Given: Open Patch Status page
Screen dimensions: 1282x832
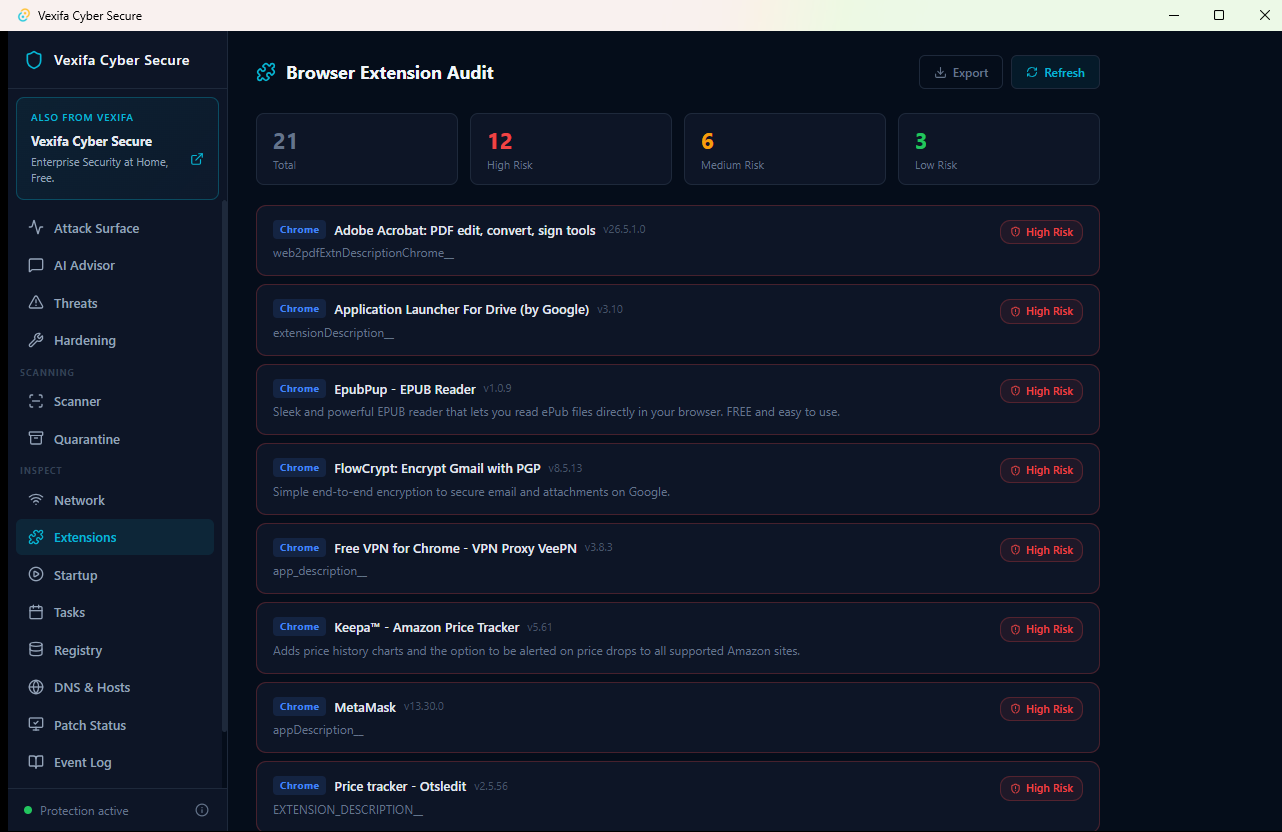Looking at the screenshot, I should coord(115,725).
